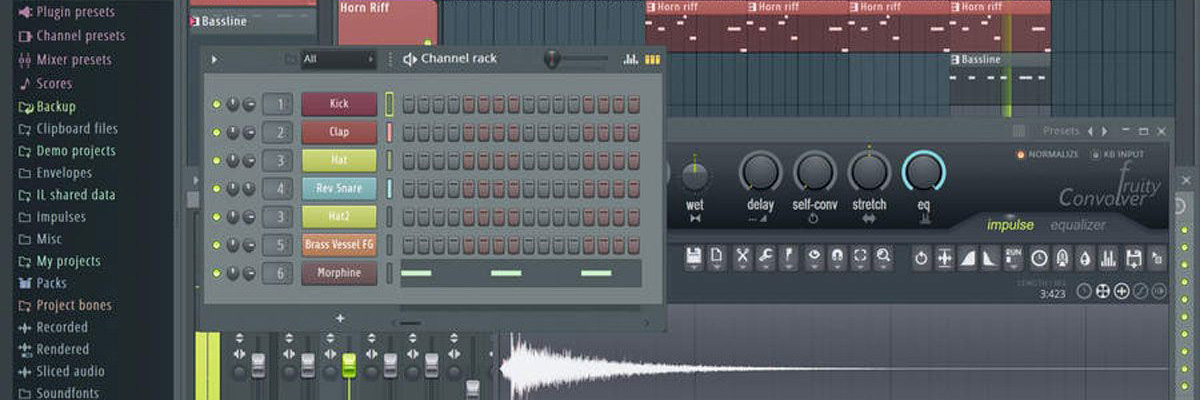1200x400 pixels.
Task: Click the speaker icon beside Channel rack title
Action: 409,59
